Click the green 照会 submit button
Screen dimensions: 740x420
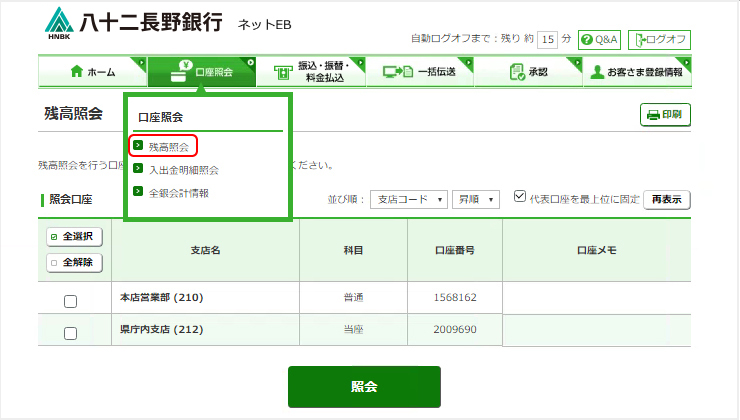364,387
